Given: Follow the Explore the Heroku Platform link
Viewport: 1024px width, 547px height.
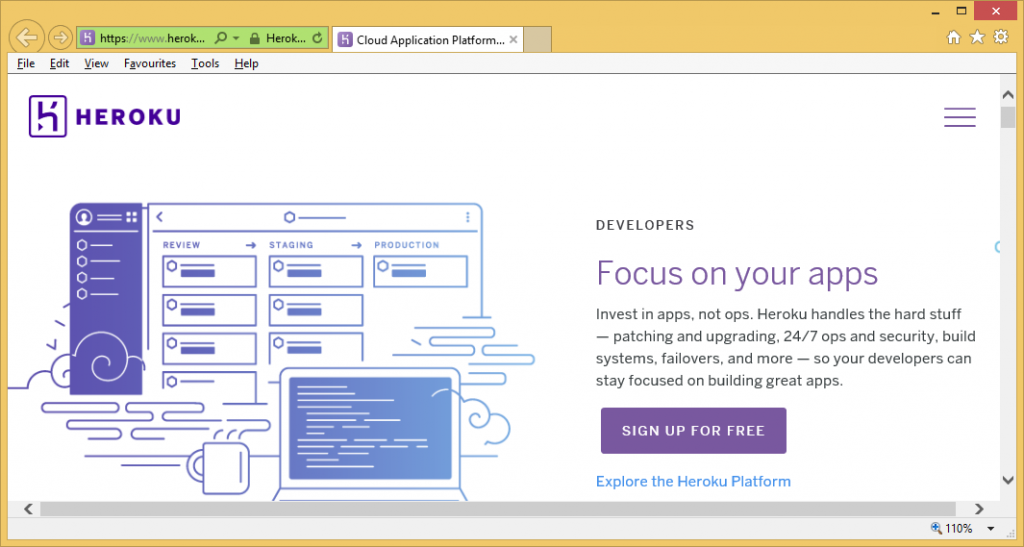Looking at the screenshot, I should pos(693,481).
